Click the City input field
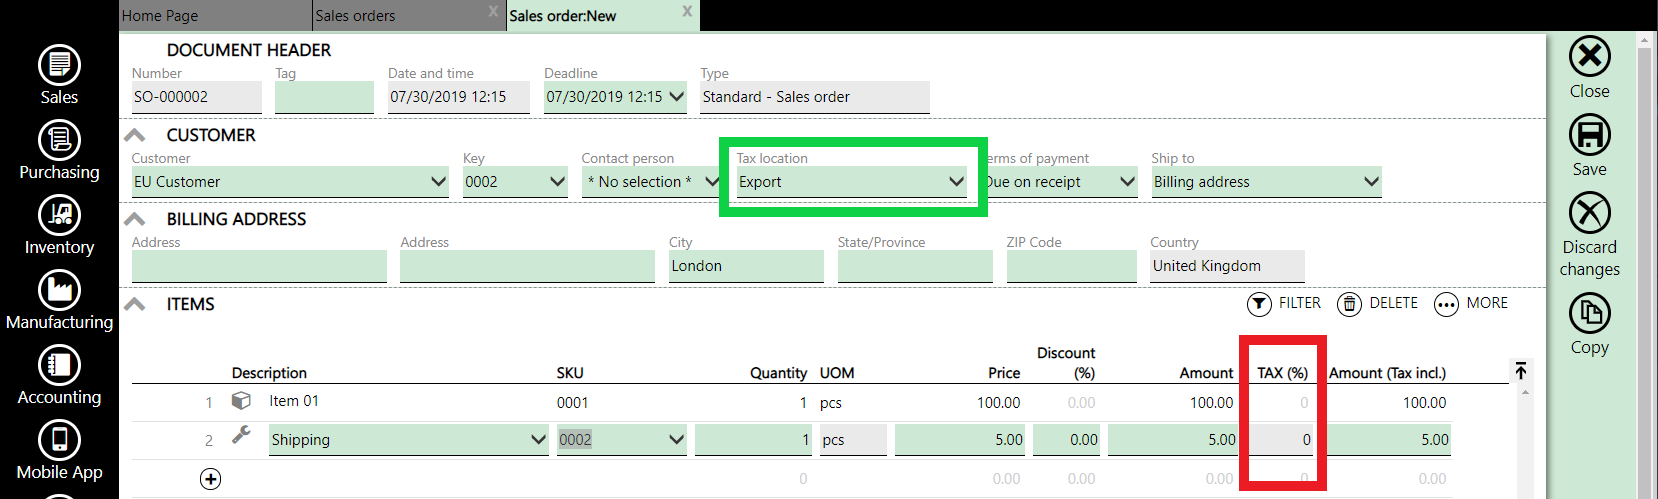 click(x=745, y=266)
